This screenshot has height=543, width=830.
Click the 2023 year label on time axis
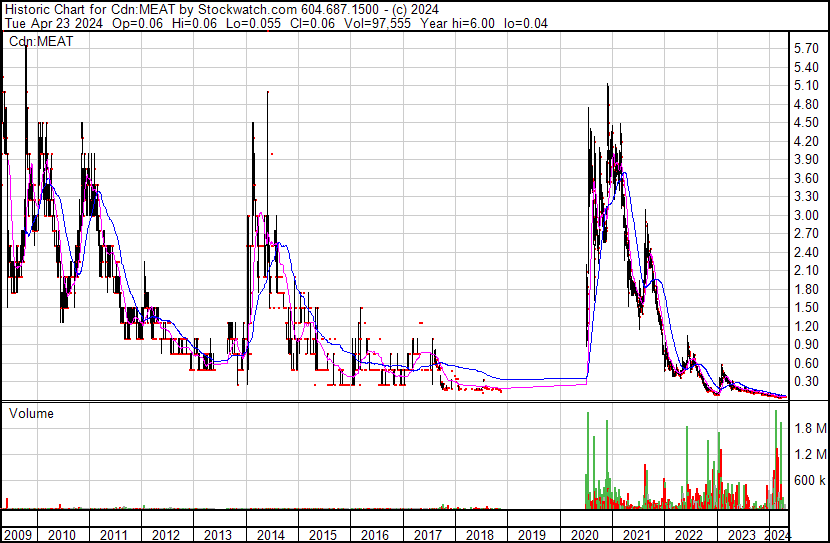(x=741, y=535)
